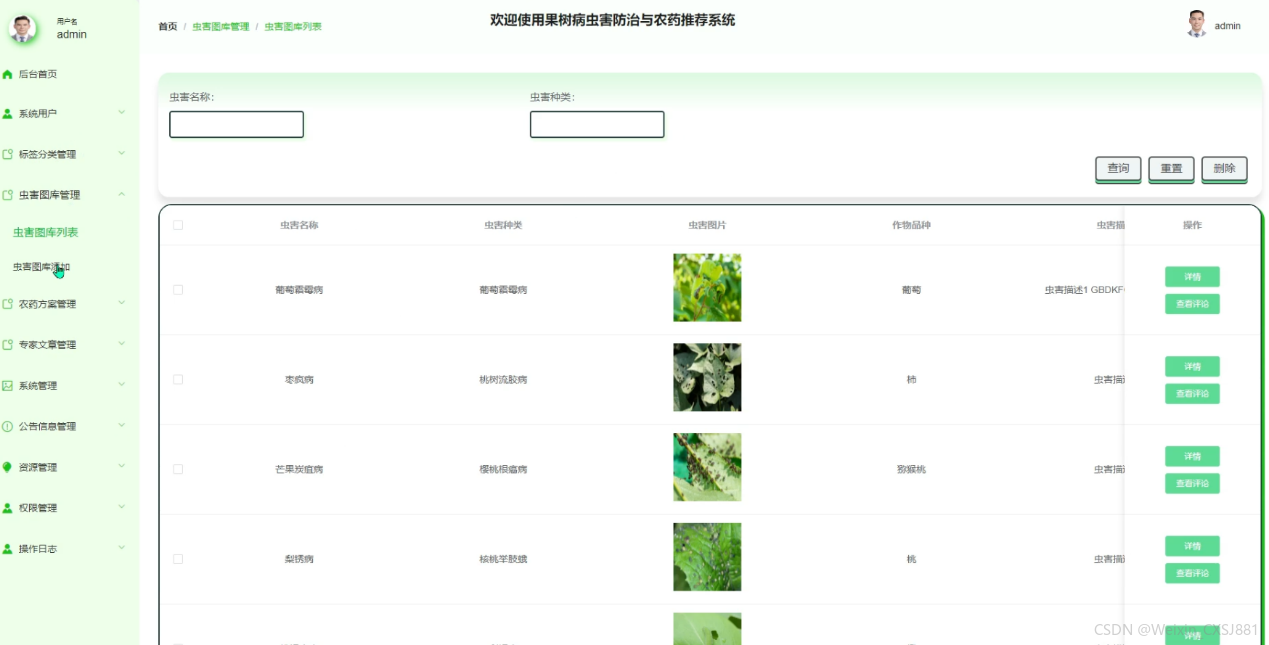This screenshot has height=645, width=1269.
Task: Click the icon beside 虫害图库管理 in sidebar
Action: tap(8, 195)
